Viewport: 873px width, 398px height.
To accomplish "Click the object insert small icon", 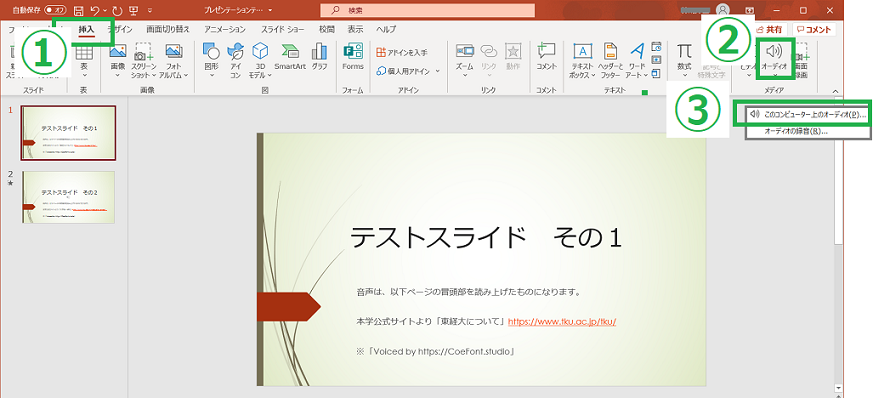I will (x=656, y=73).
